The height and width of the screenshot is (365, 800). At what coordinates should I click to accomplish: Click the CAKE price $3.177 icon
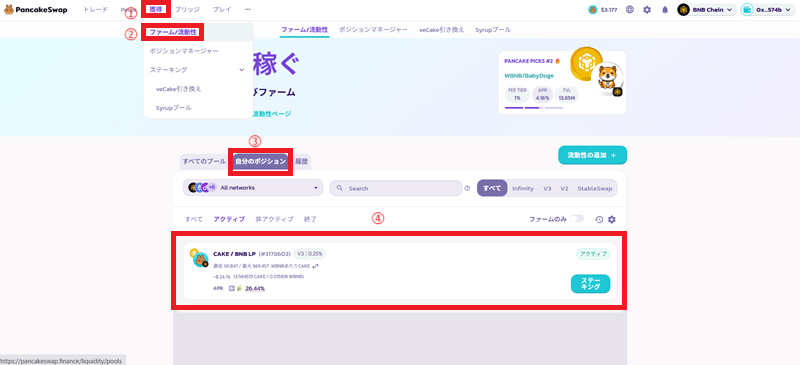(592, 10)
